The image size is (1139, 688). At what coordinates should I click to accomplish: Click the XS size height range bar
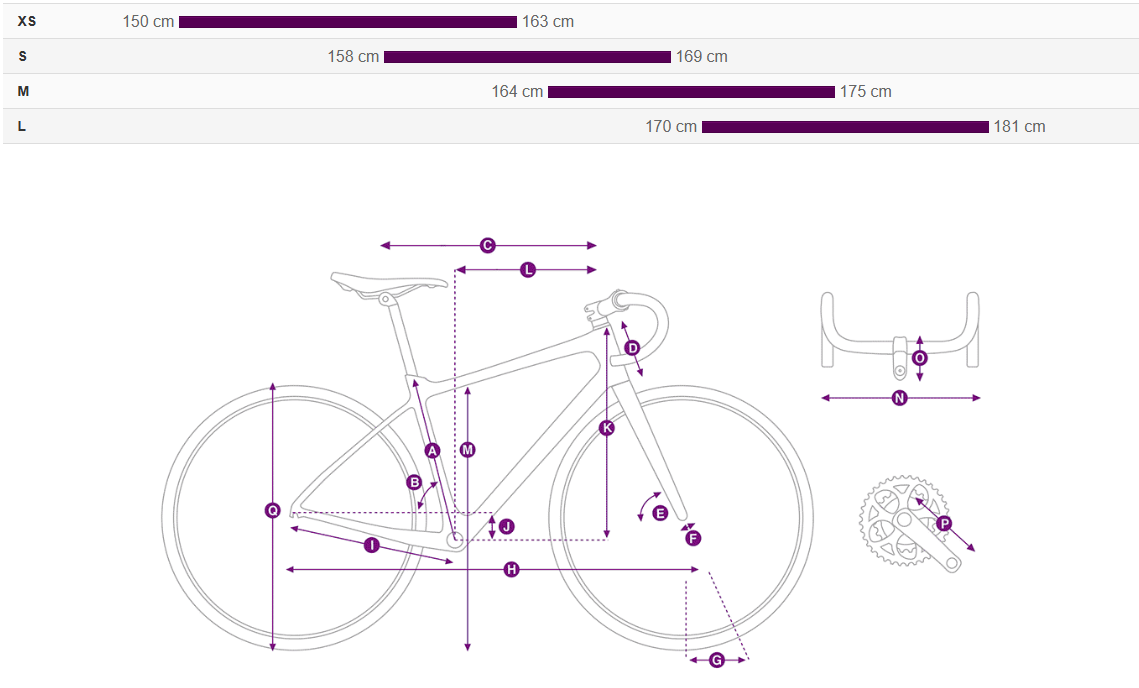tap(348, 22)
